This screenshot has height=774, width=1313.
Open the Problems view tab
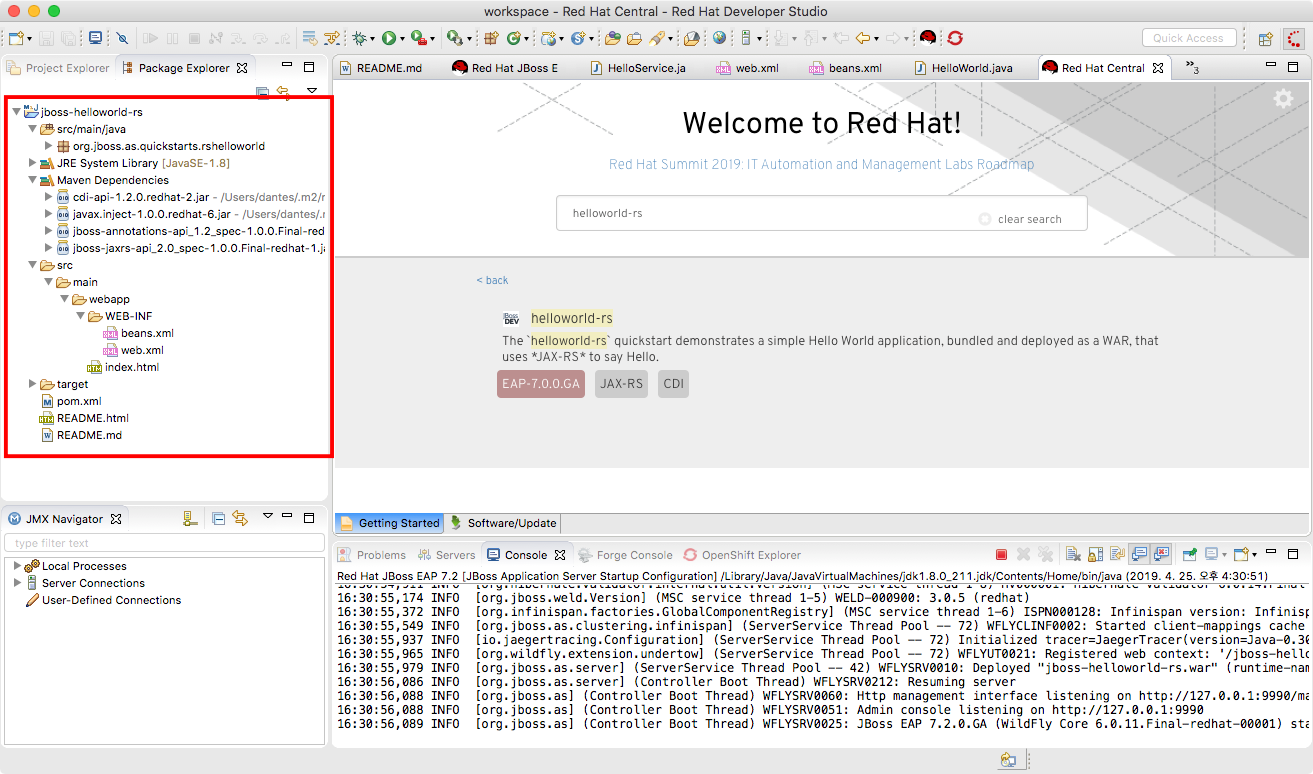pyautogui.click(x=372, y=555)
